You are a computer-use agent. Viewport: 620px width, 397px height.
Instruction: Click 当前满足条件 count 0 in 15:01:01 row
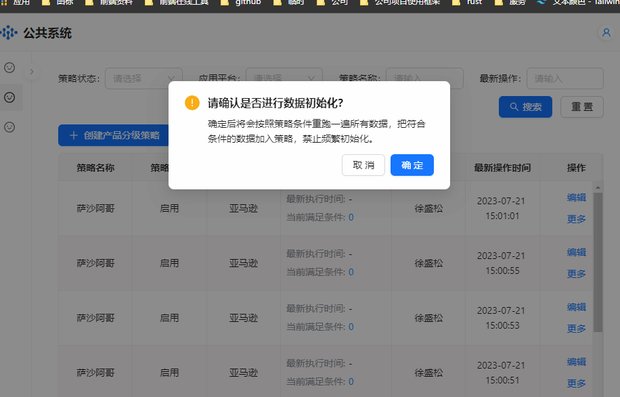click(351, 217)
